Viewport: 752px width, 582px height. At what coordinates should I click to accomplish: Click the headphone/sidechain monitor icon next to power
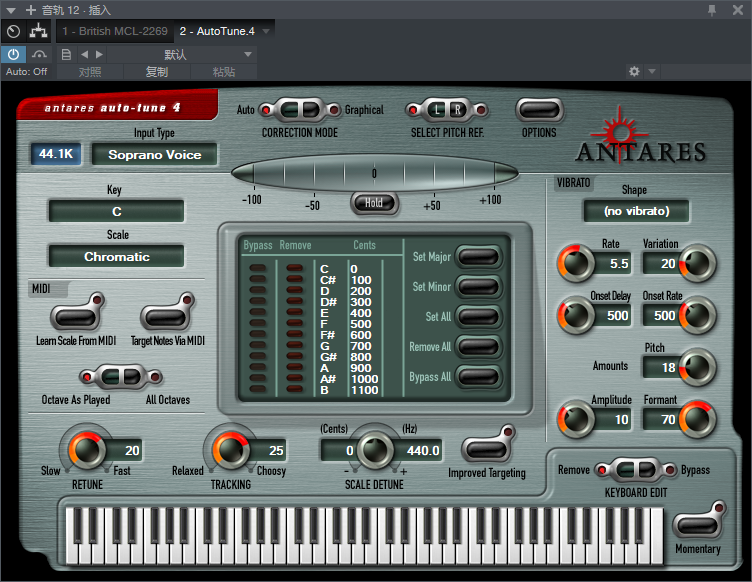click(x=39, y=55)
